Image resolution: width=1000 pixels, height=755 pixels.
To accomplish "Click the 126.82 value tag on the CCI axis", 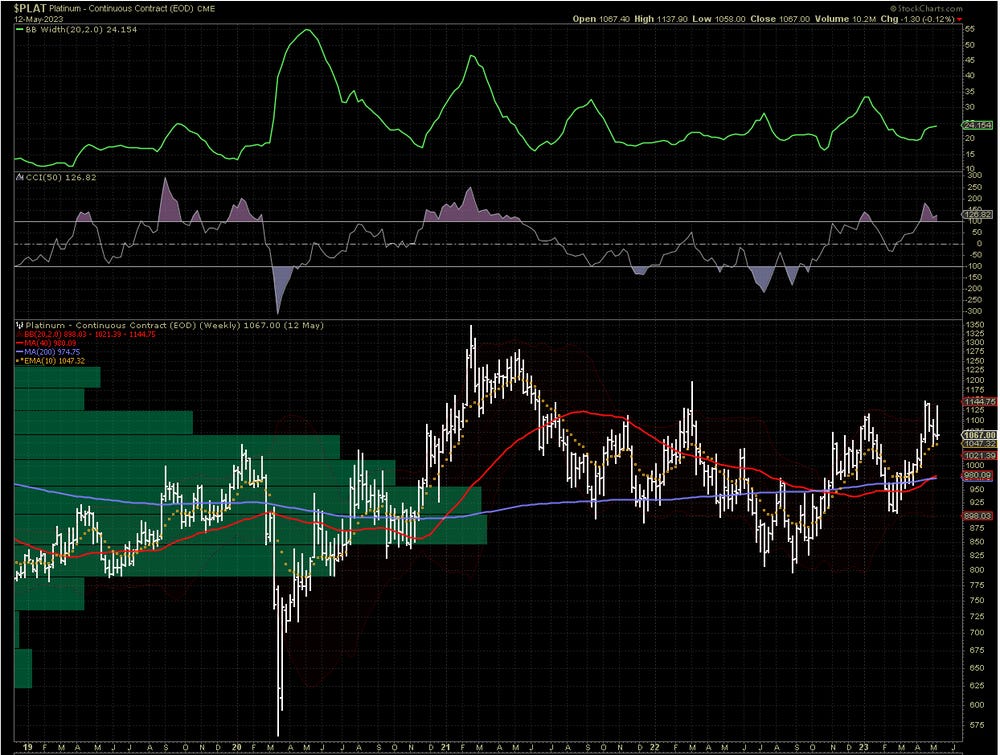I will click(x=978, y=214).
